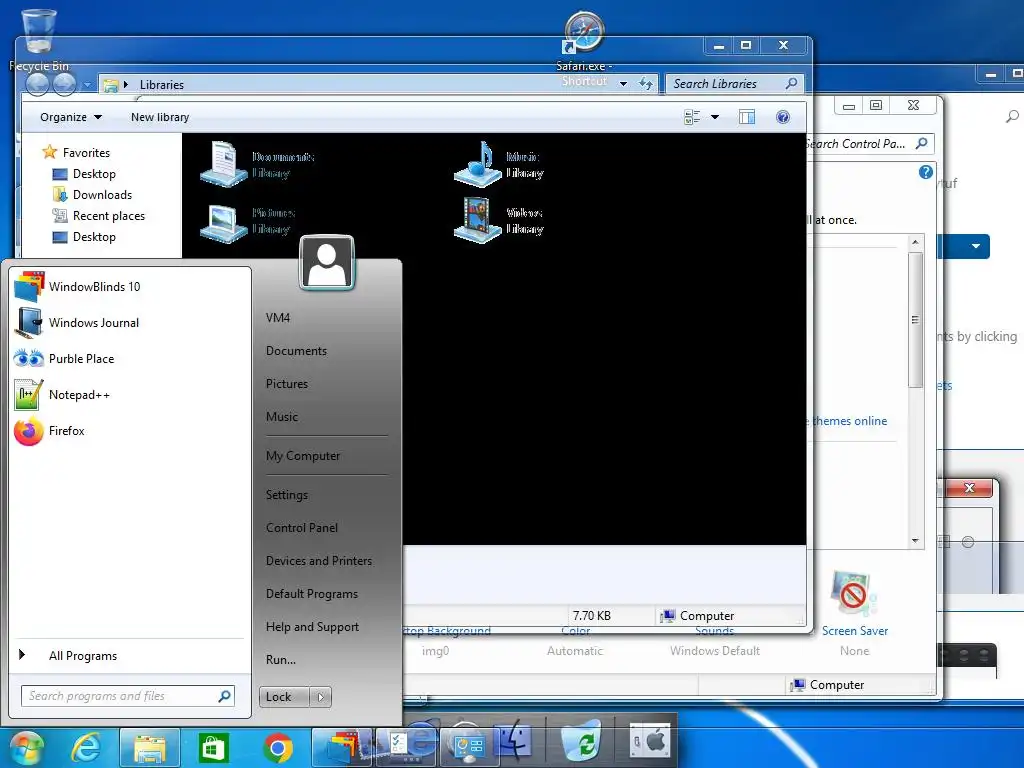The width and height of the screenshot is (1024, 768).
Task: Open File Explorer taskbar icon
Action: click(x=150, y=747)
